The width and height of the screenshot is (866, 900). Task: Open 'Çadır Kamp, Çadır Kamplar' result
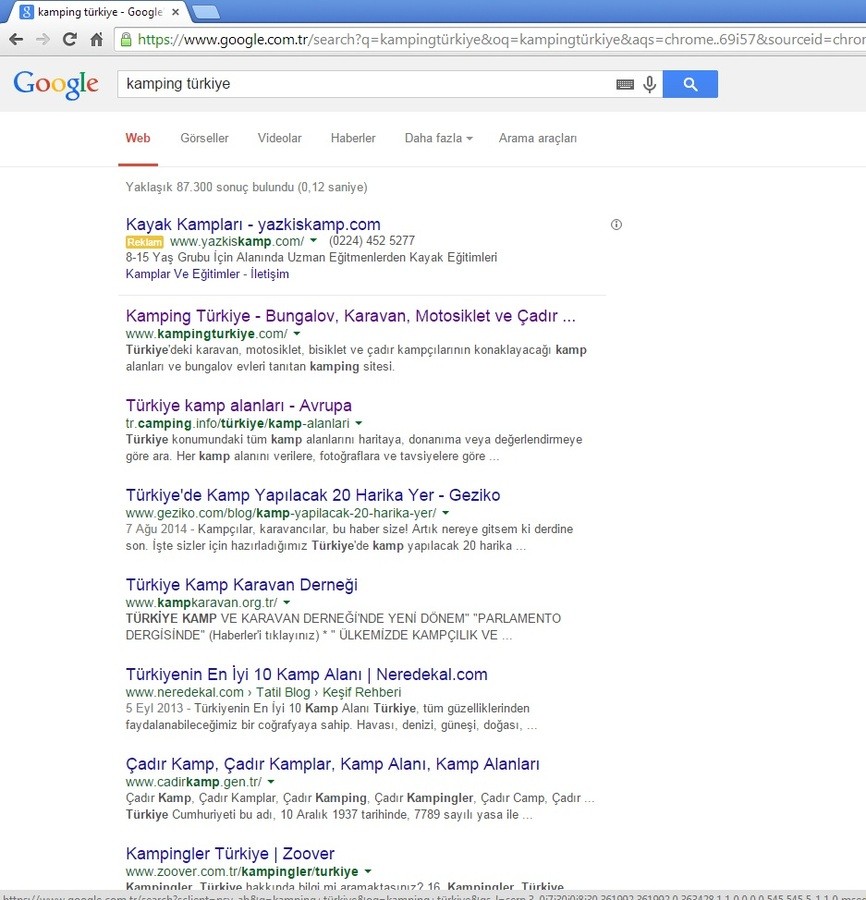pyautogui.click(x=332, y=763)
